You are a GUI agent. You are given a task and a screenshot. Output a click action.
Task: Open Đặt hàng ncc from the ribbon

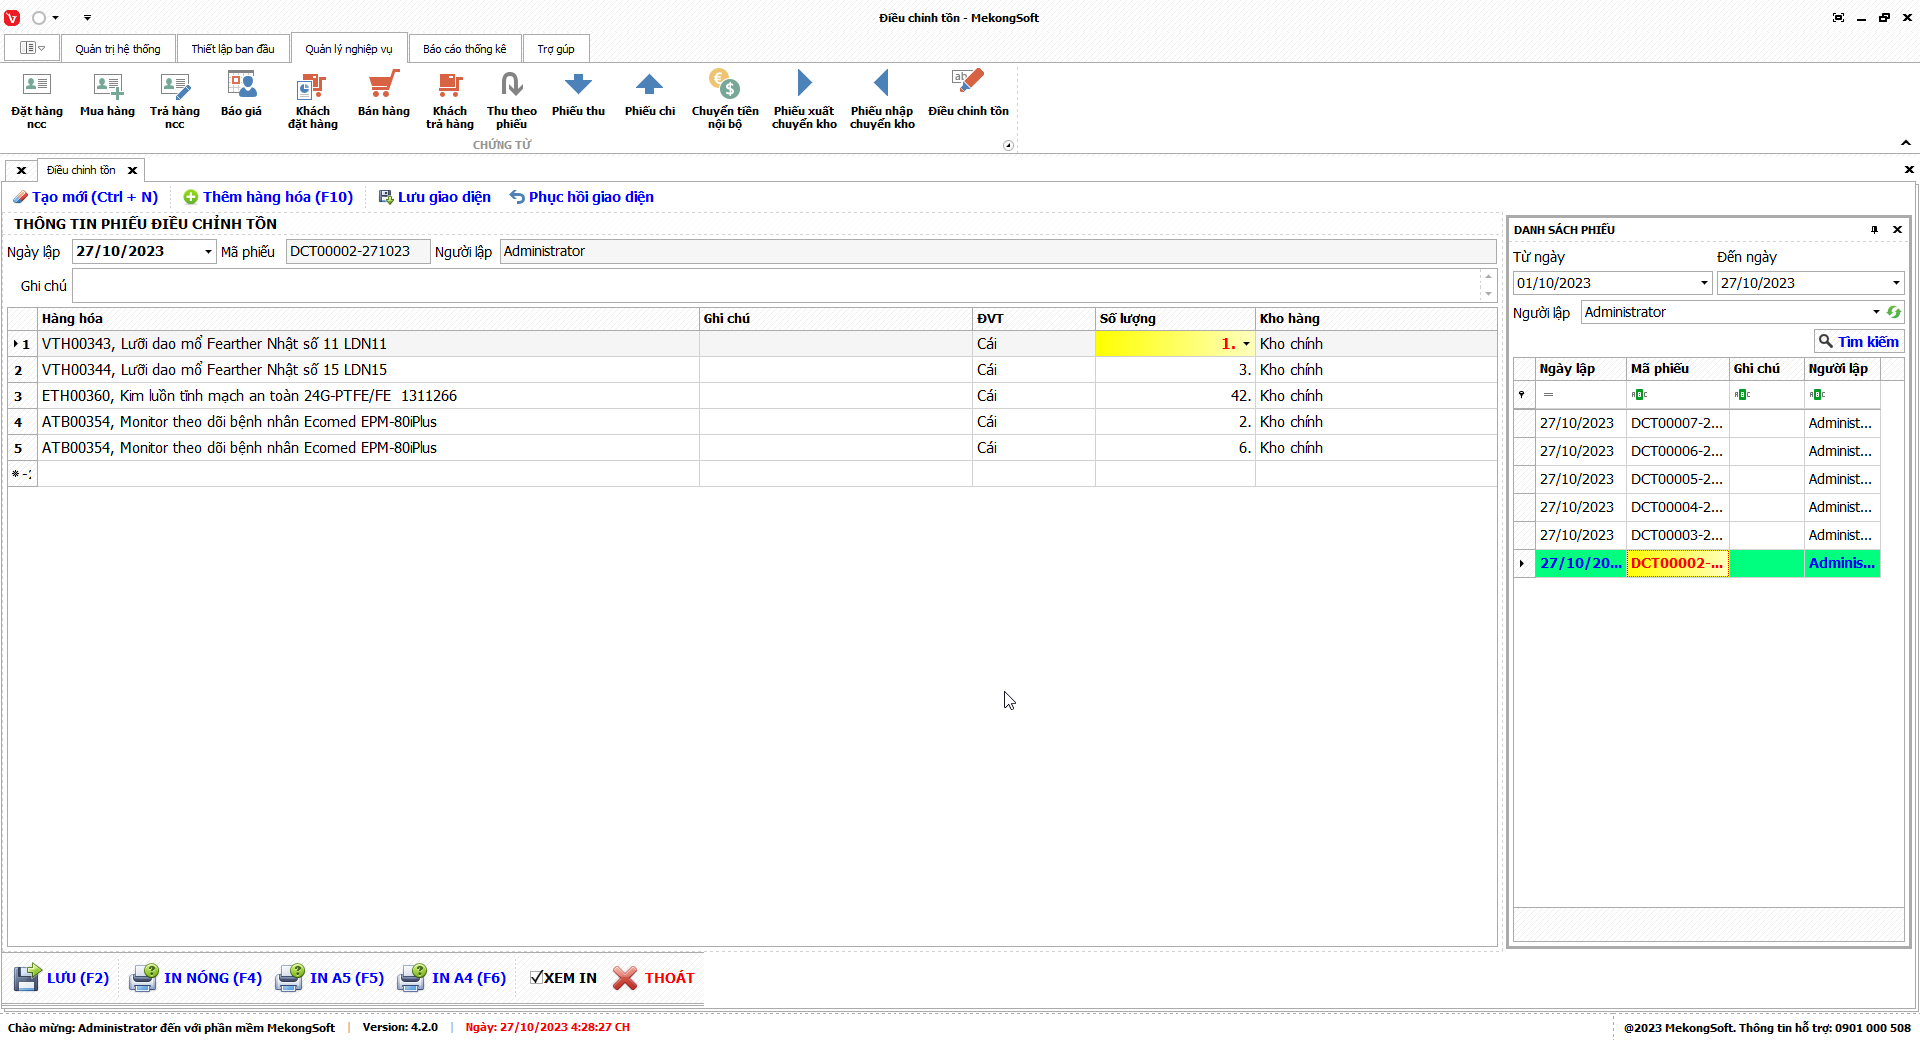tap(36, 99)
